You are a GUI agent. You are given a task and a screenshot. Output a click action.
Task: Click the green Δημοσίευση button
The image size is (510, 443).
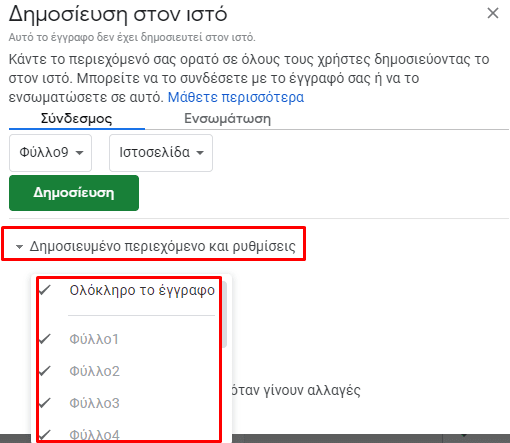(74, 193)
